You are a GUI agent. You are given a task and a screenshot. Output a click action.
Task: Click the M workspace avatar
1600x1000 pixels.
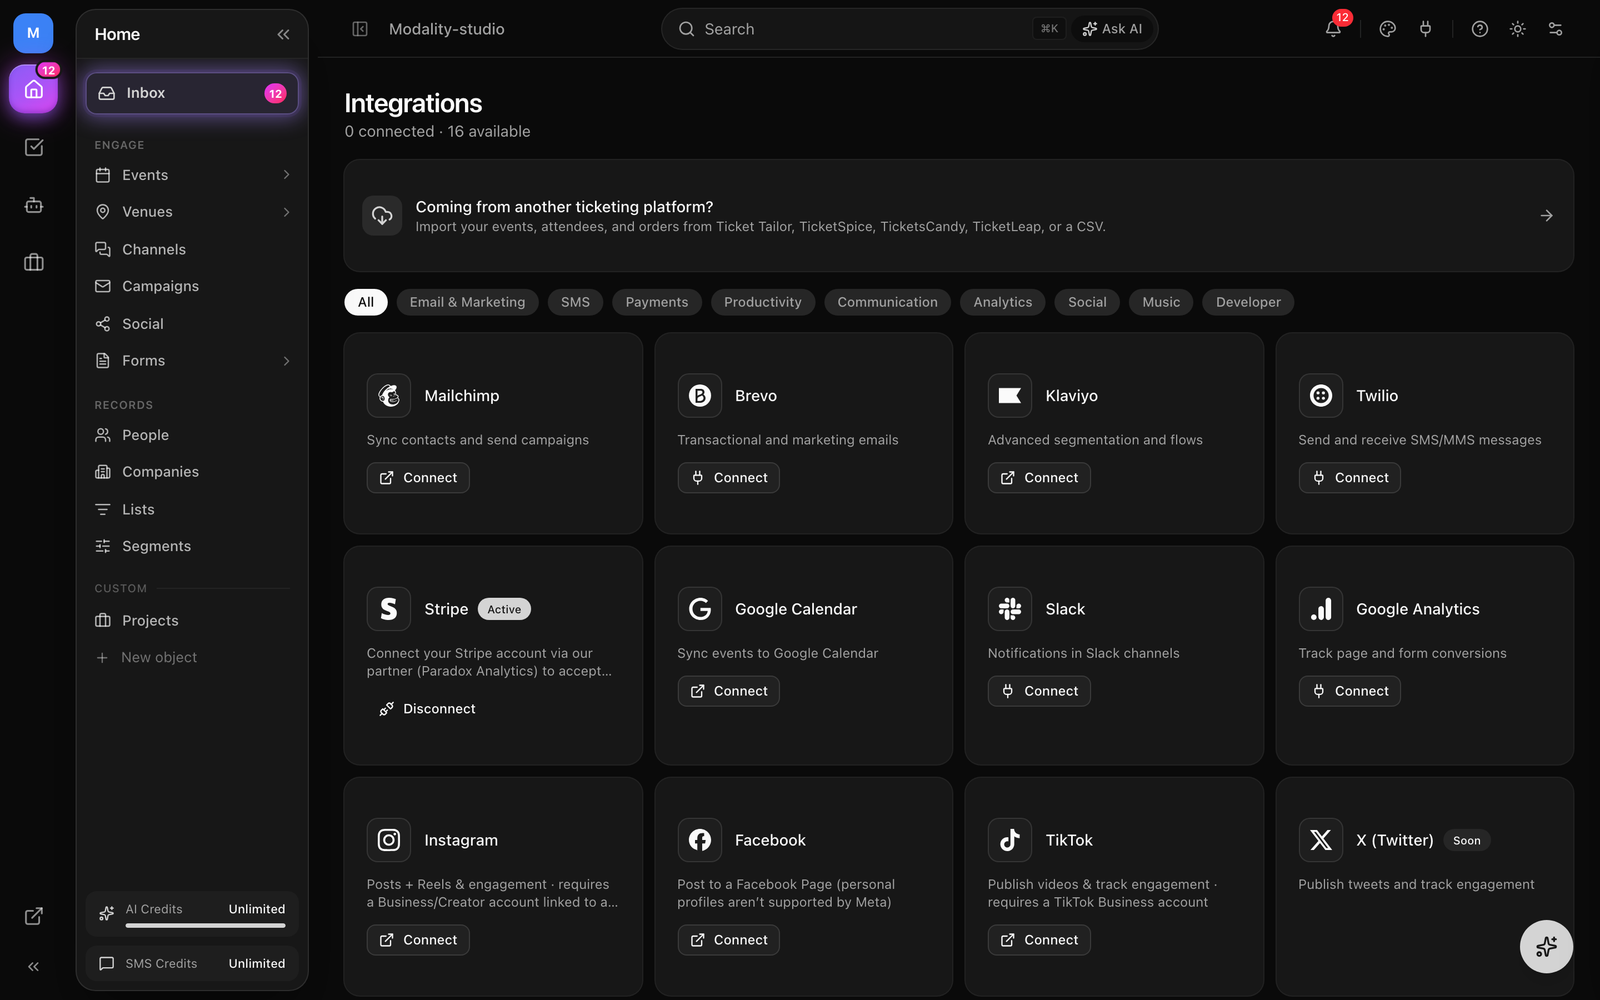tap(33, 33)
